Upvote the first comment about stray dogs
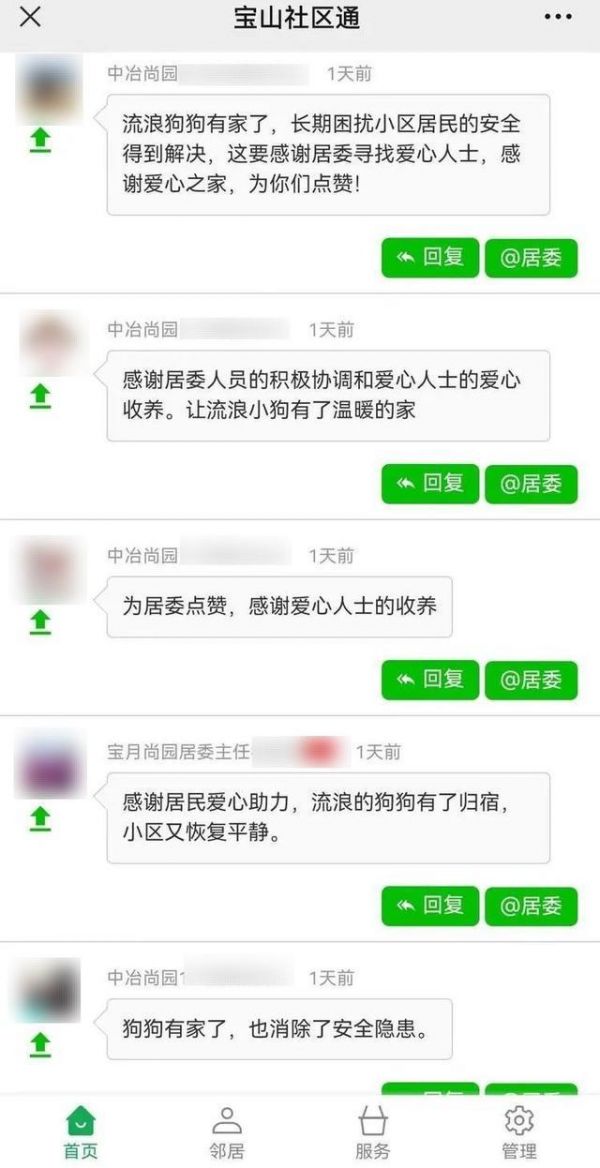 (40, 140)
